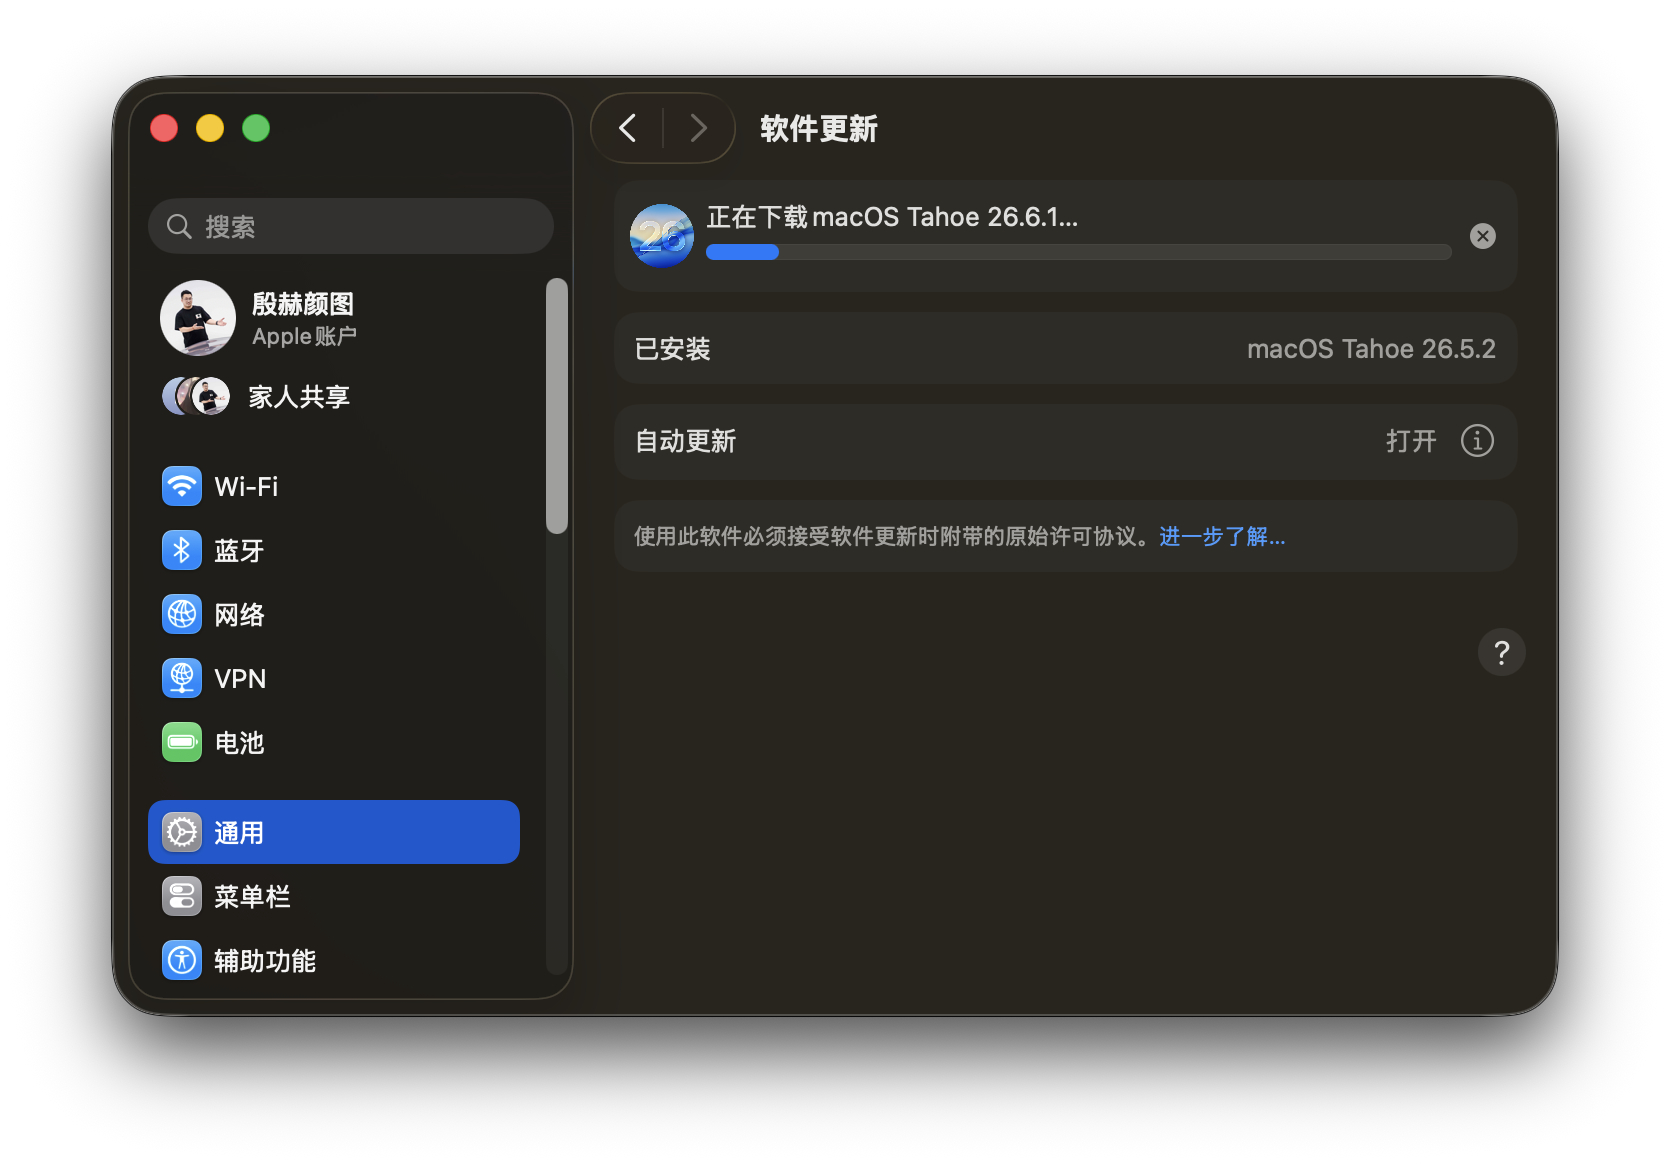Go back with the left chevron

tap(628, 128)
